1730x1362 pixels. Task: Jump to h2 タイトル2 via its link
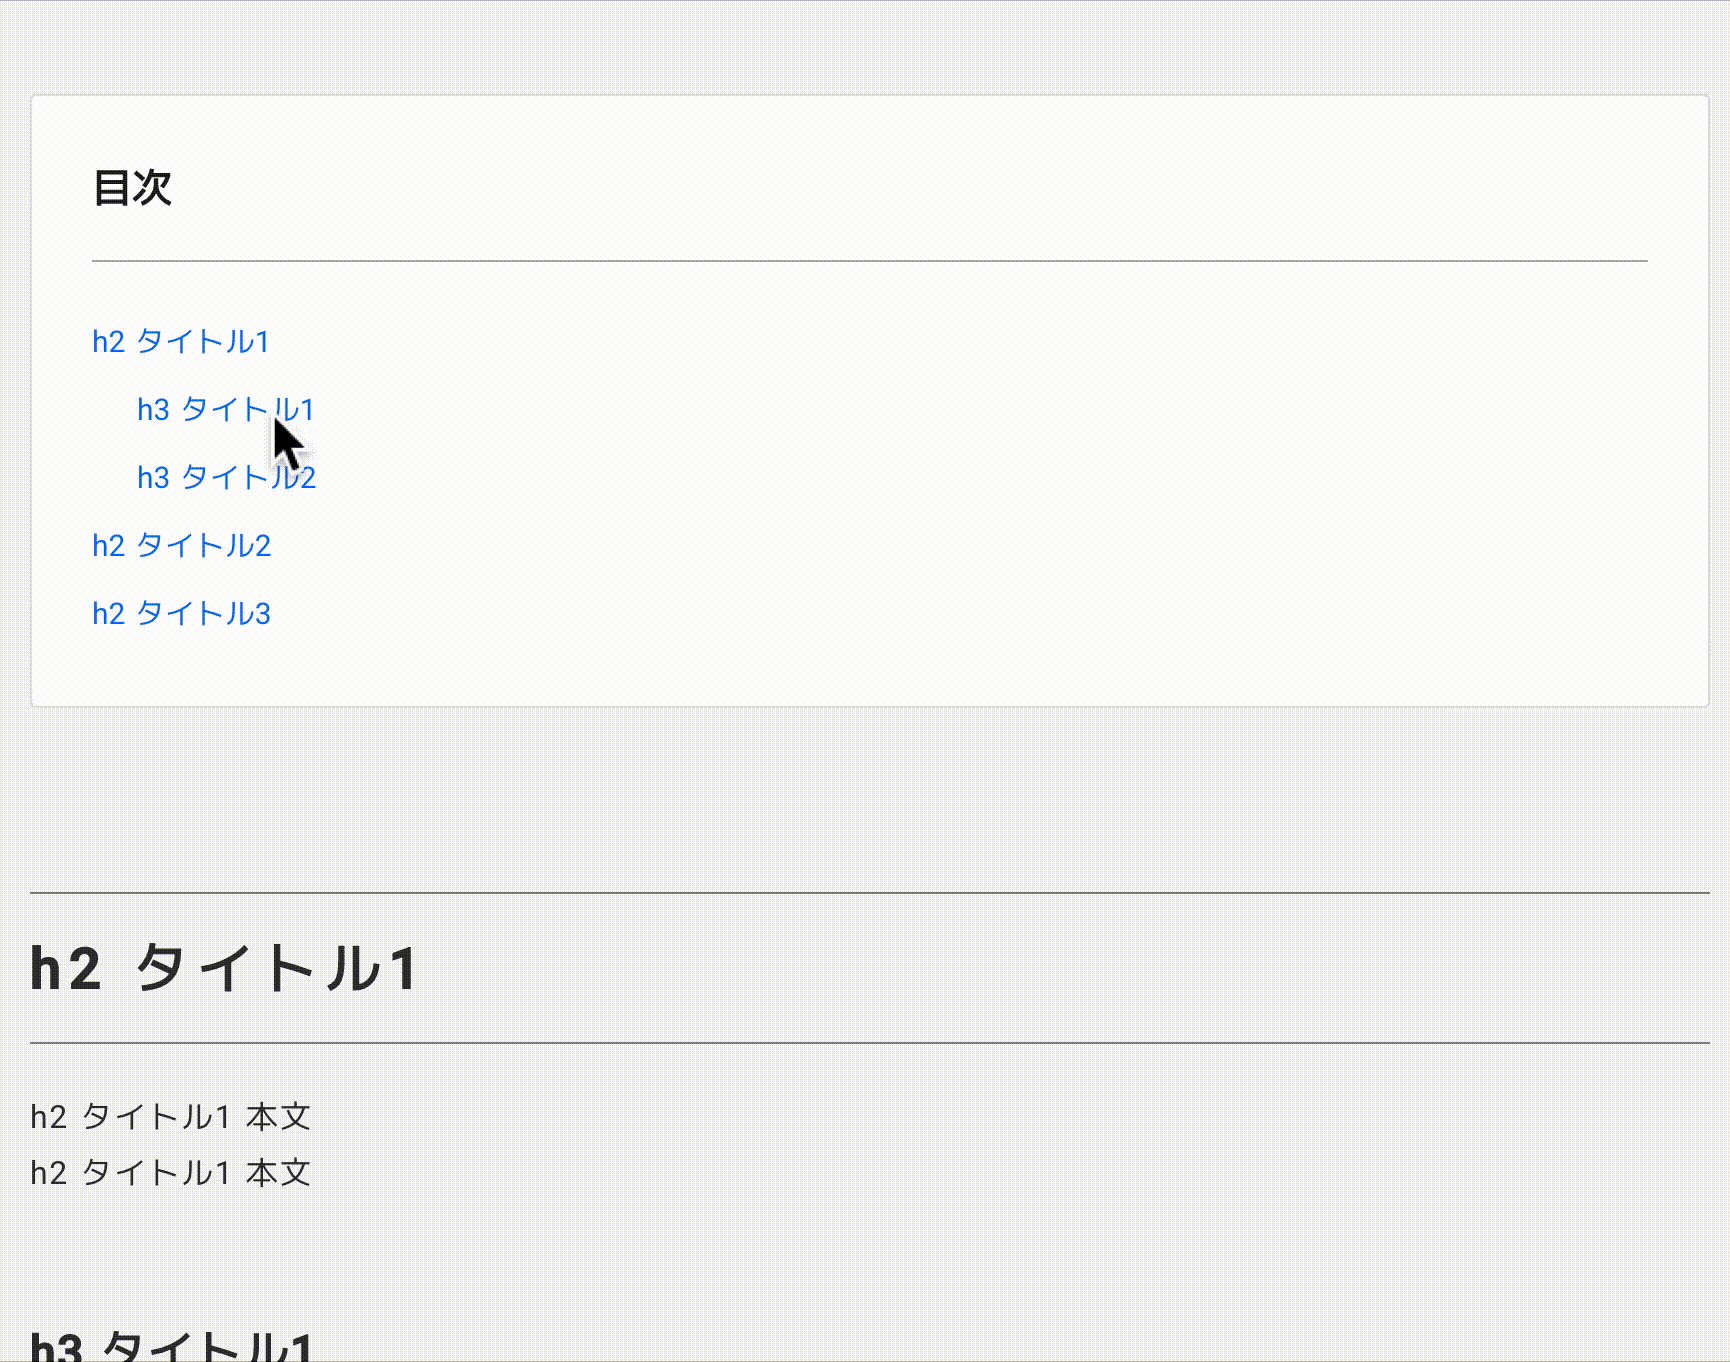181,545
